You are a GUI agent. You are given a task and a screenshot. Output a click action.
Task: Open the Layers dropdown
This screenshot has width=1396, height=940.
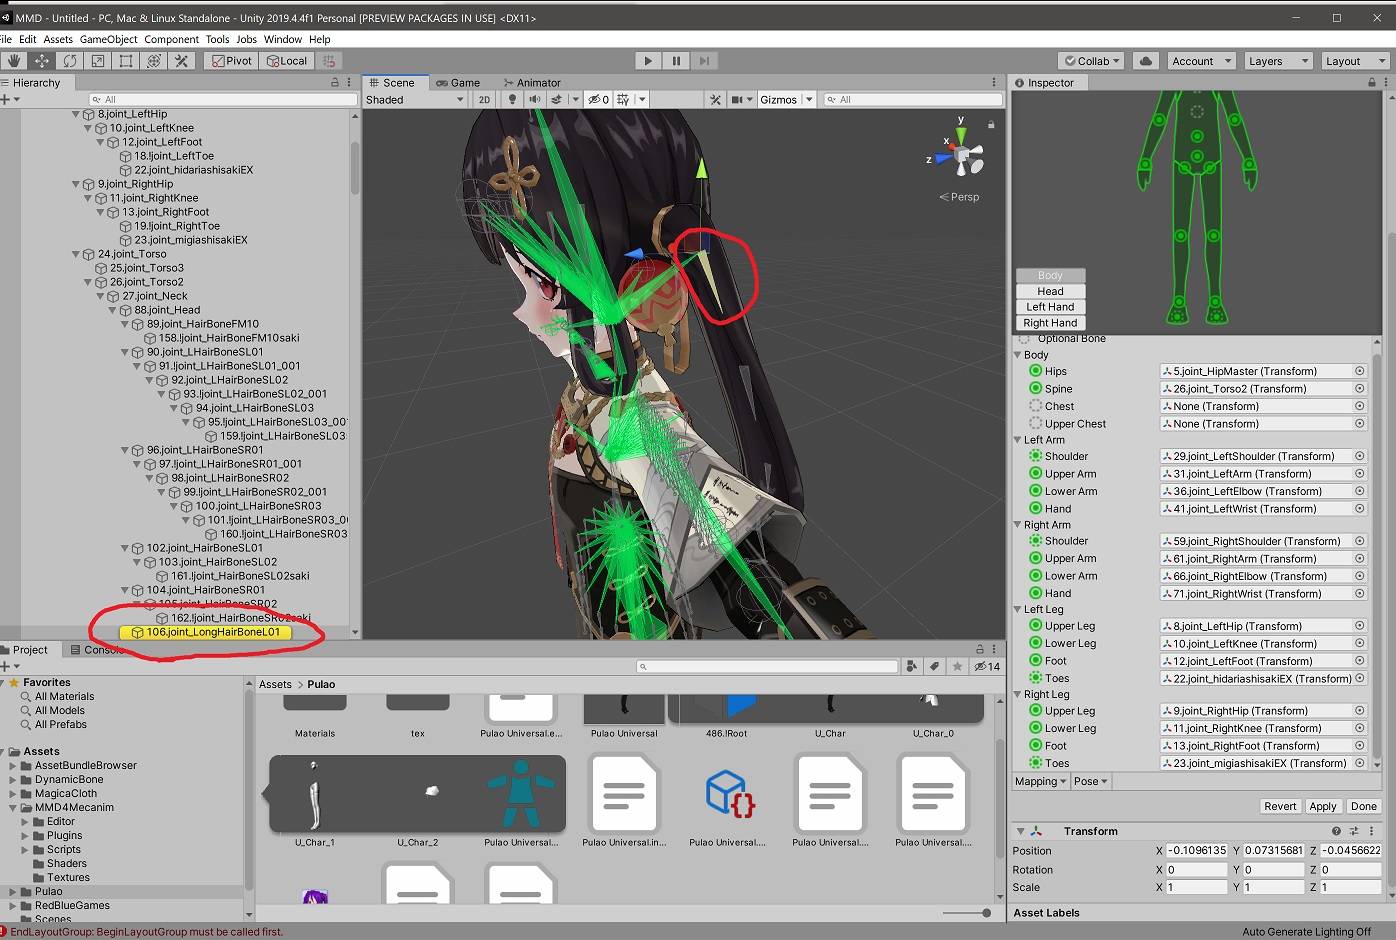pyautogui.click(x=1277, y=61)
